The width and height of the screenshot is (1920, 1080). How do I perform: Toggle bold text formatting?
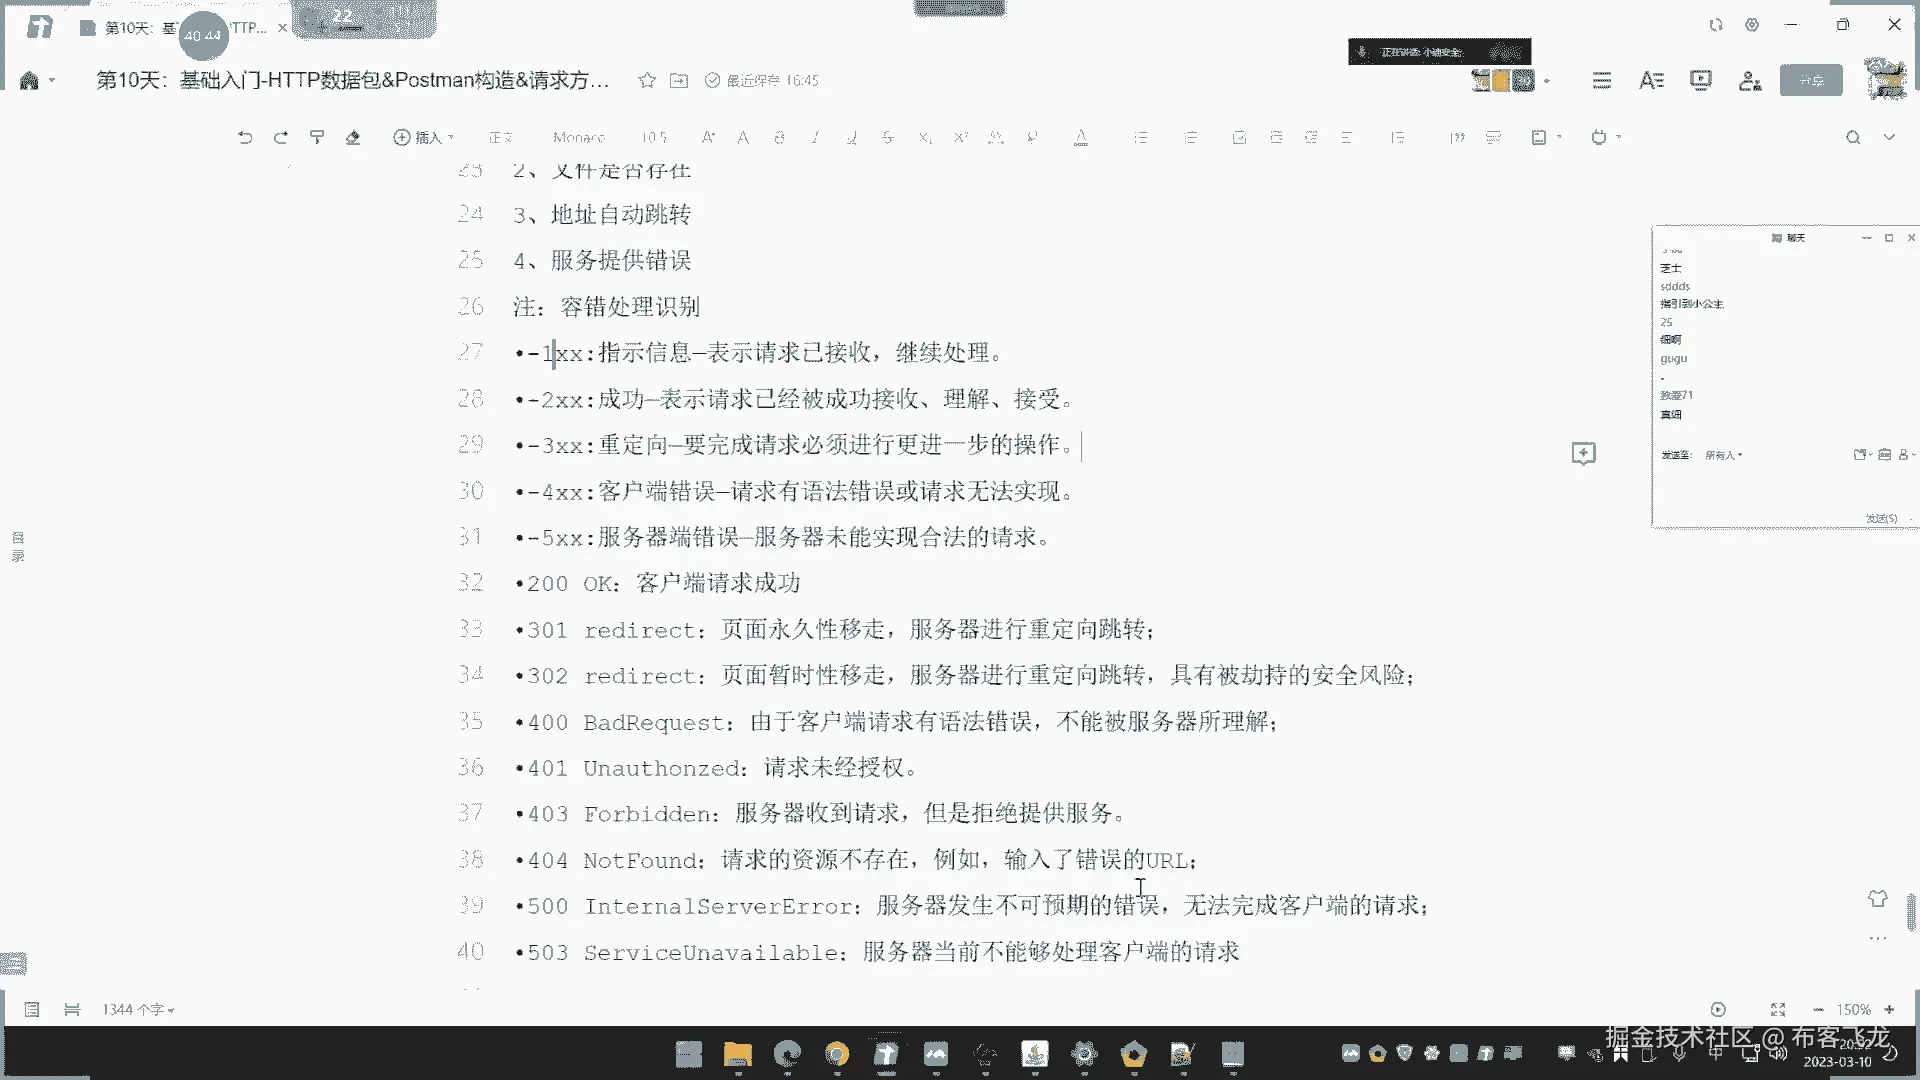[x=779, y=138]
